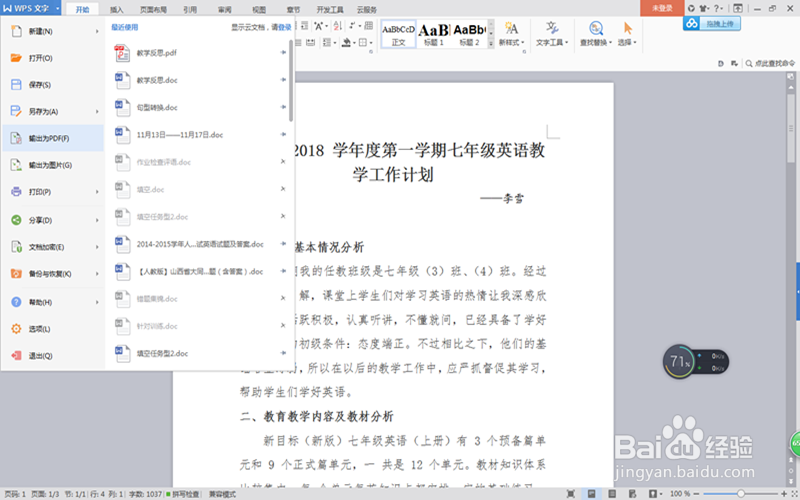Click the 拖拽上传 cloud upload button

(712, 23)
